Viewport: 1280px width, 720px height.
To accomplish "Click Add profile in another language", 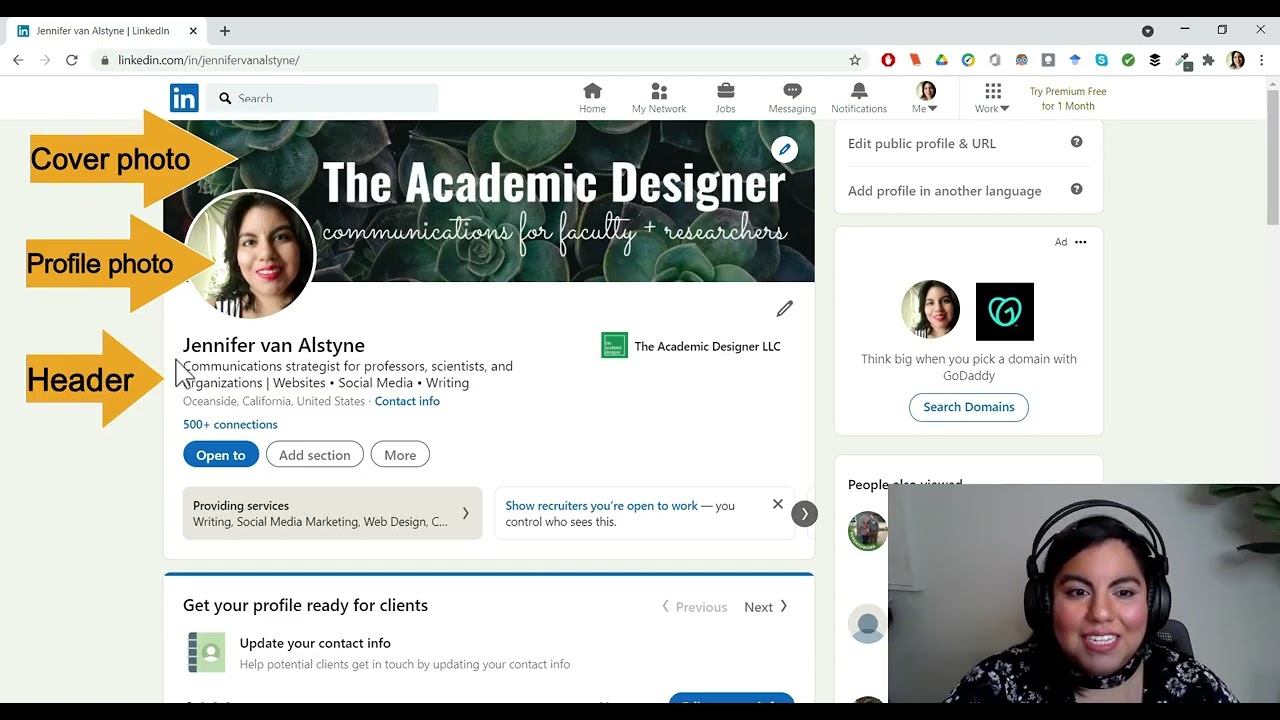I will (x=945, y=190).
